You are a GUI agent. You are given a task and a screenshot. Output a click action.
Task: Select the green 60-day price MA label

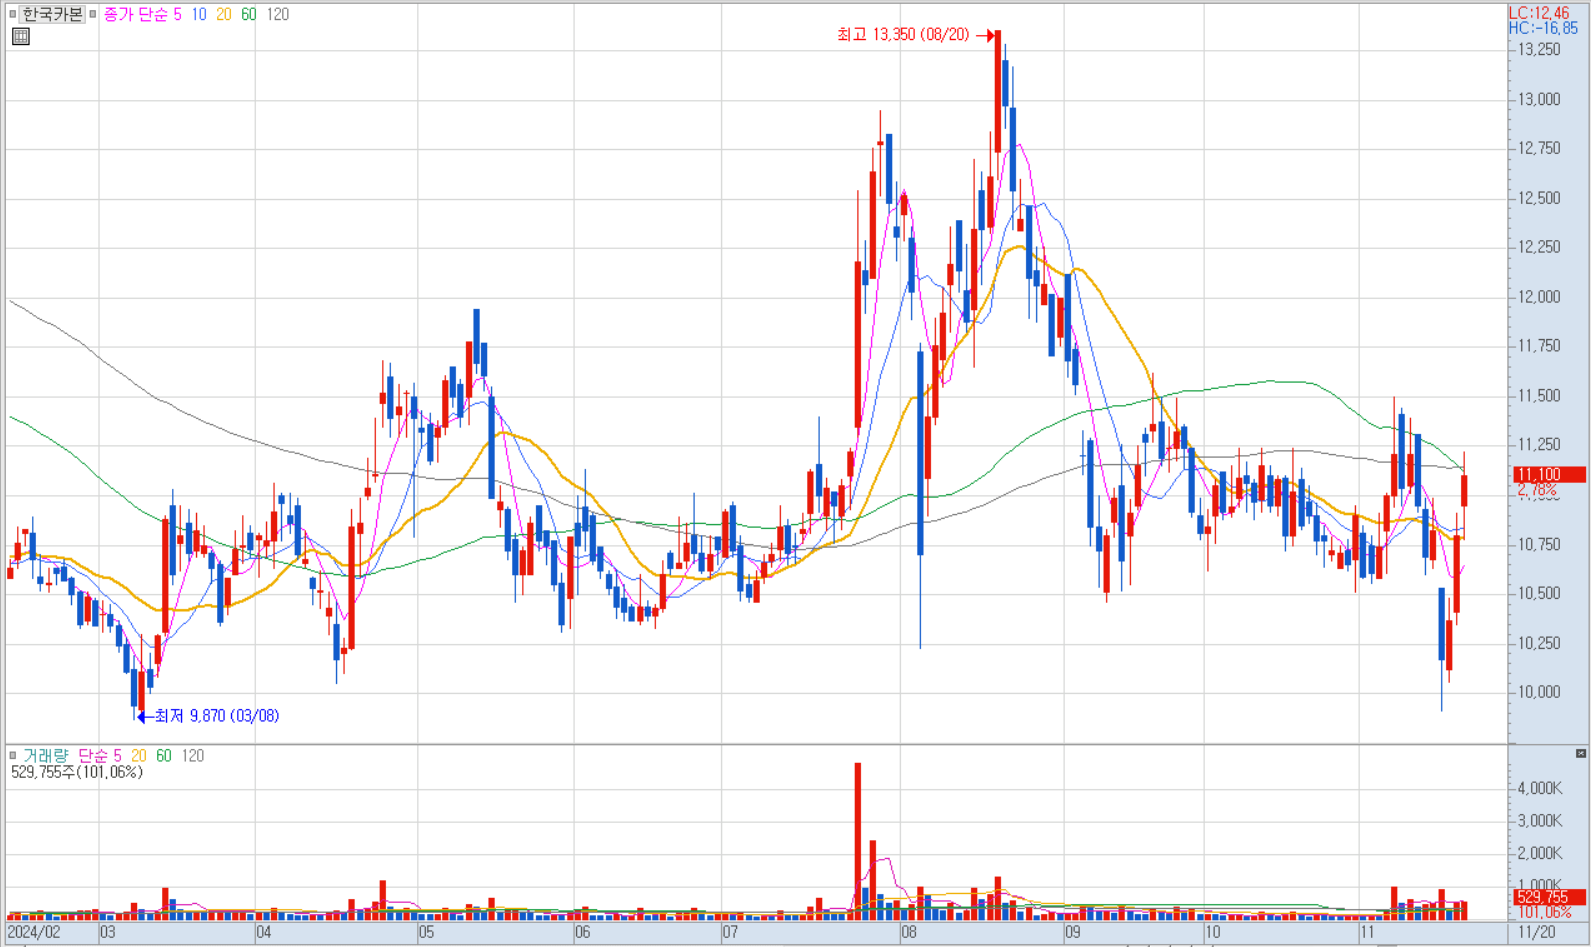(248, 14)
